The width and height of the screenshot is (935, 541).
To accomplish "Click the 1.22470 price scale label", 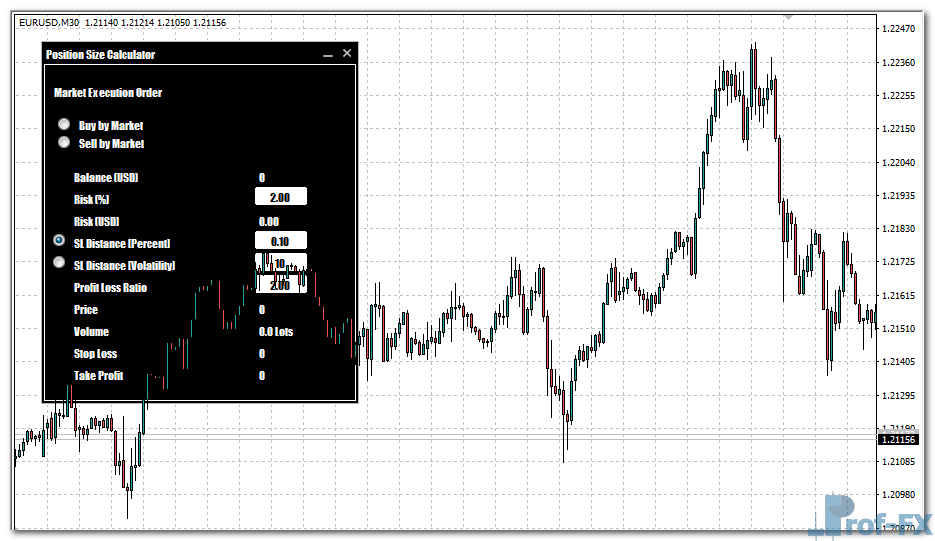I will [x=900, y=29].
